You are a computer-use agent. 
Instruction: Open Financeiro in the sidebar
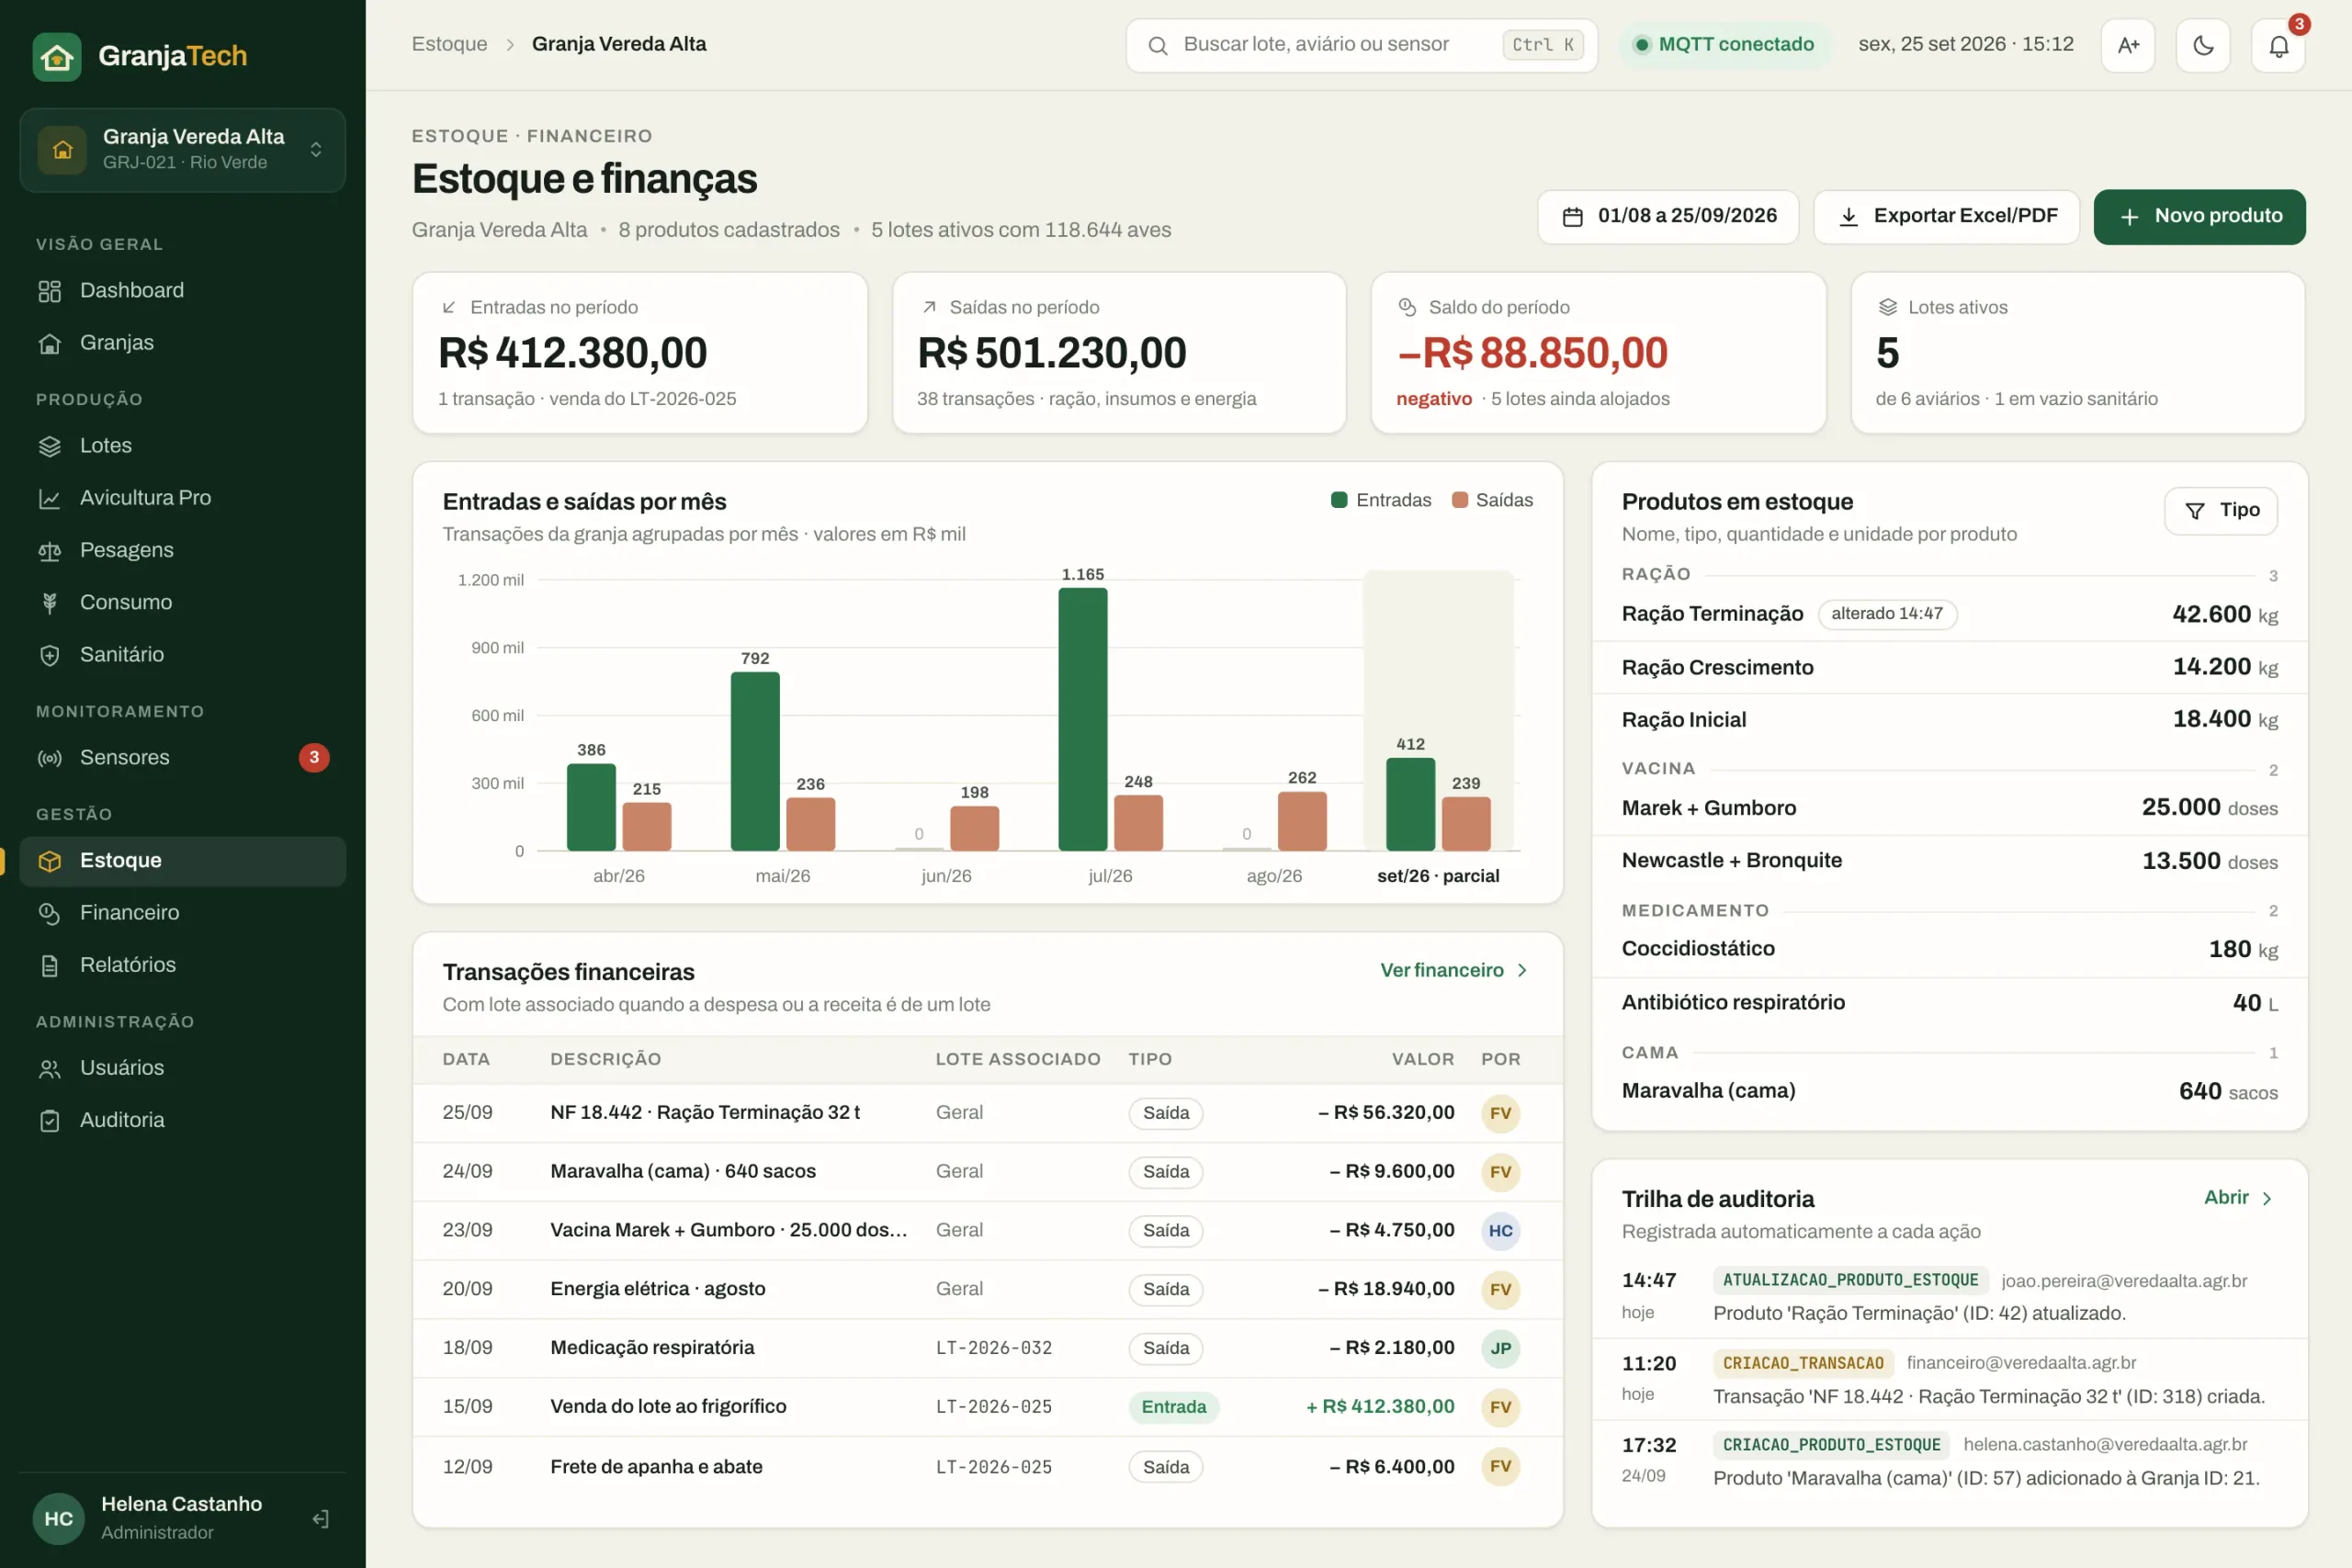click(x=183, y=912)
